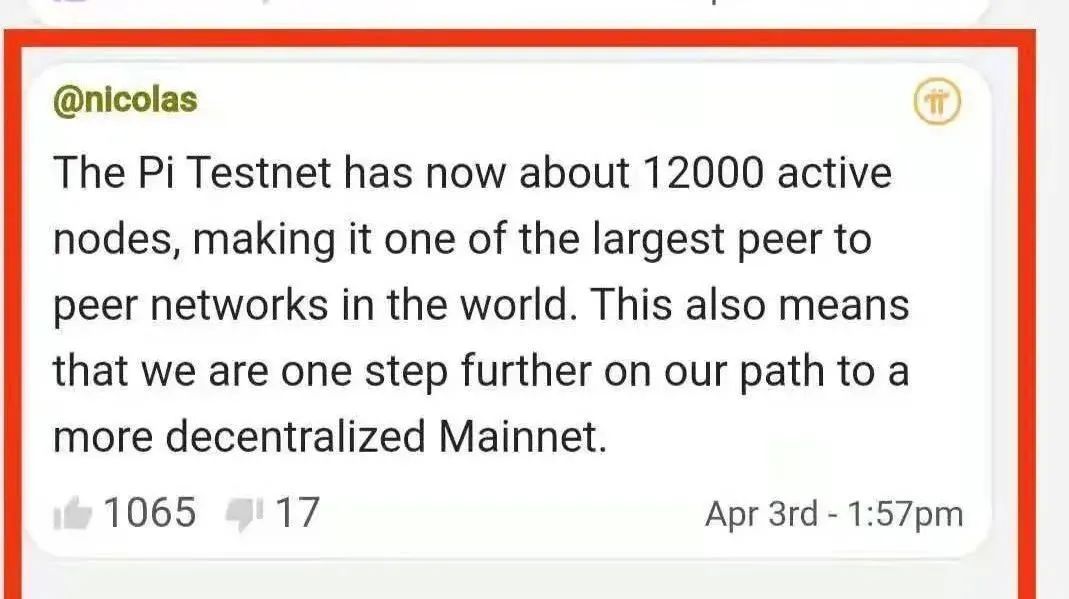Select the Apr 3rd - 1:57pm timestamp
Image resolution: width=1069 pixels, height=599 pixels.
[x=833, y=514]
